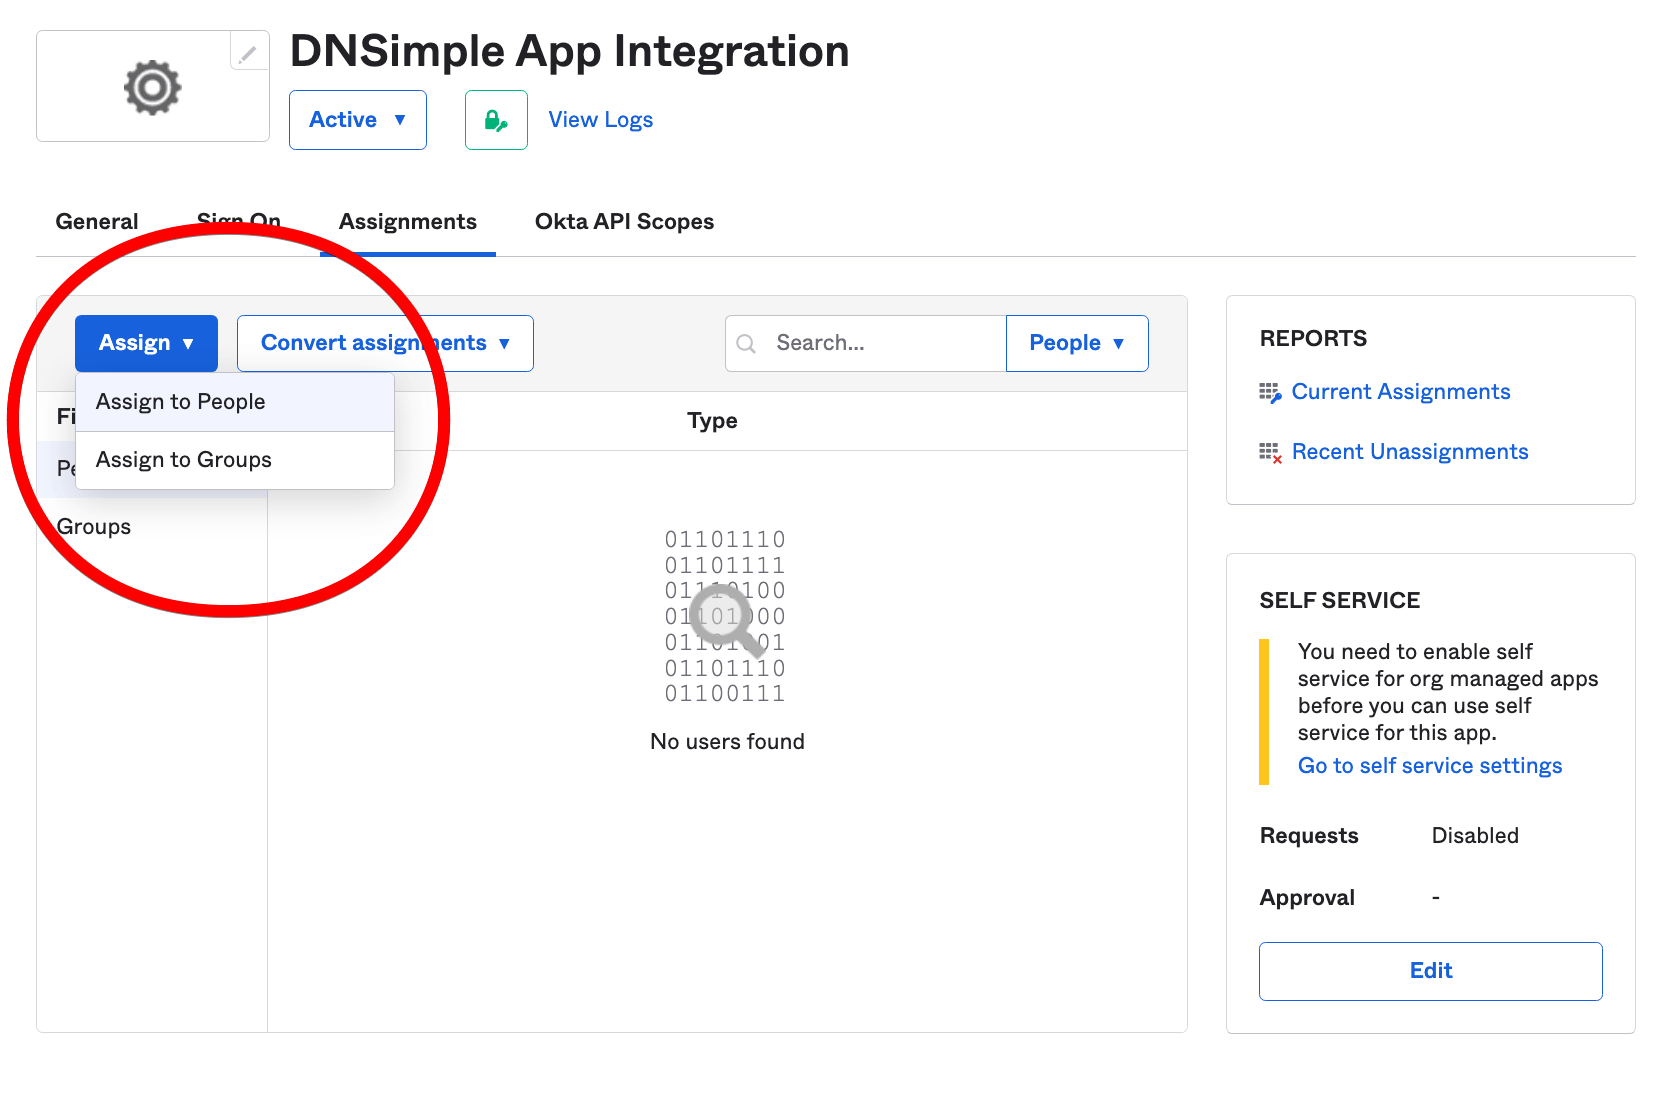Open the Convert assignments dropdown
The width and height of the screenshot is (1664, 1098).
tap(385, 343)
